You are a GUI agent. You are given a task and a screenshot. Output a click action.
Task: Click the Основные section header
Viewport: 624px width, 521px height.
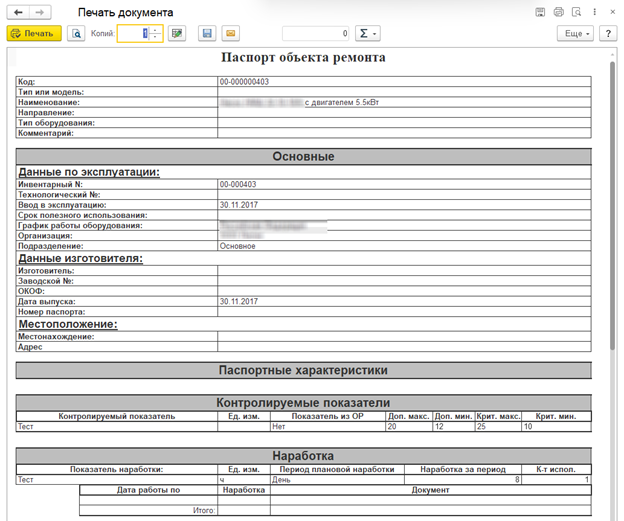[303, 156]
